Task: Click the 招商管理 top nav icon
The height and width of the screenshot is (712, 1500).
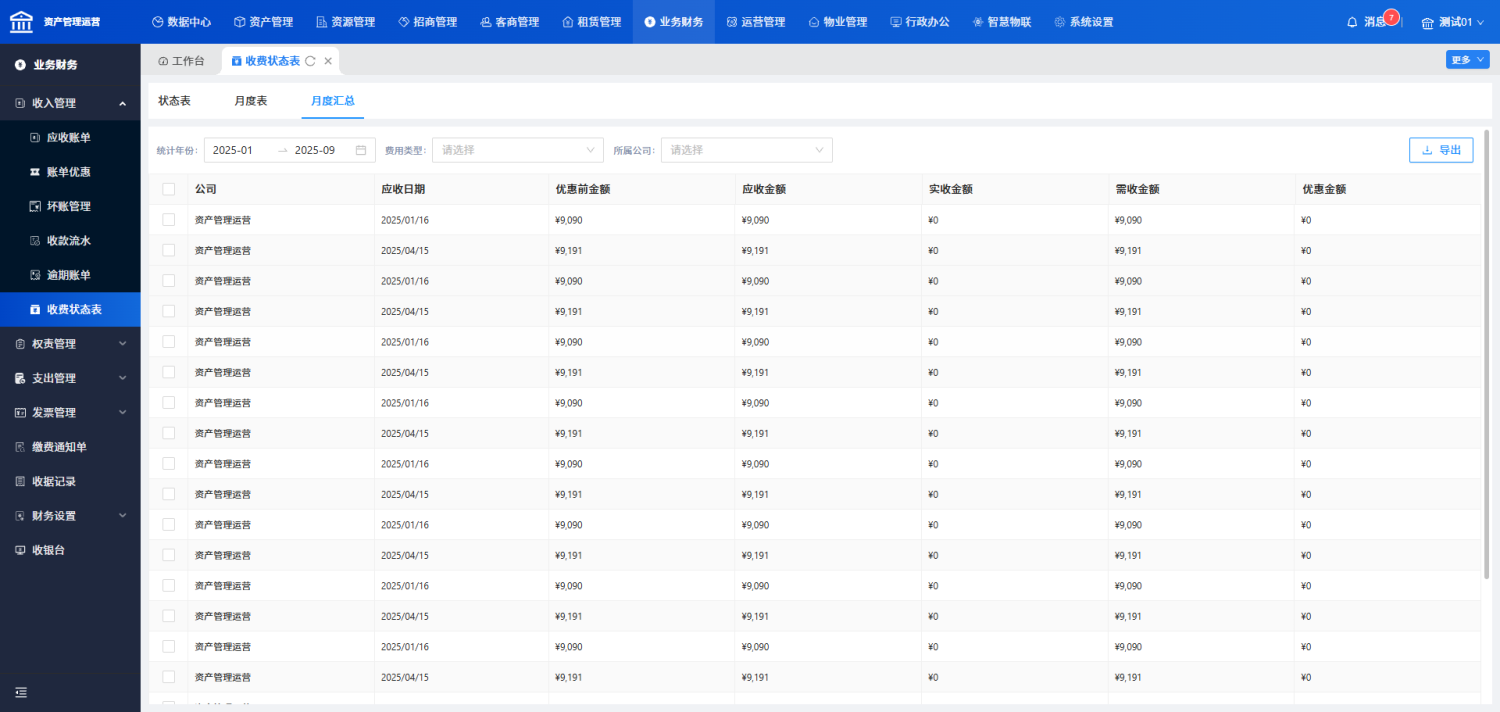Action: pos(403,21)
